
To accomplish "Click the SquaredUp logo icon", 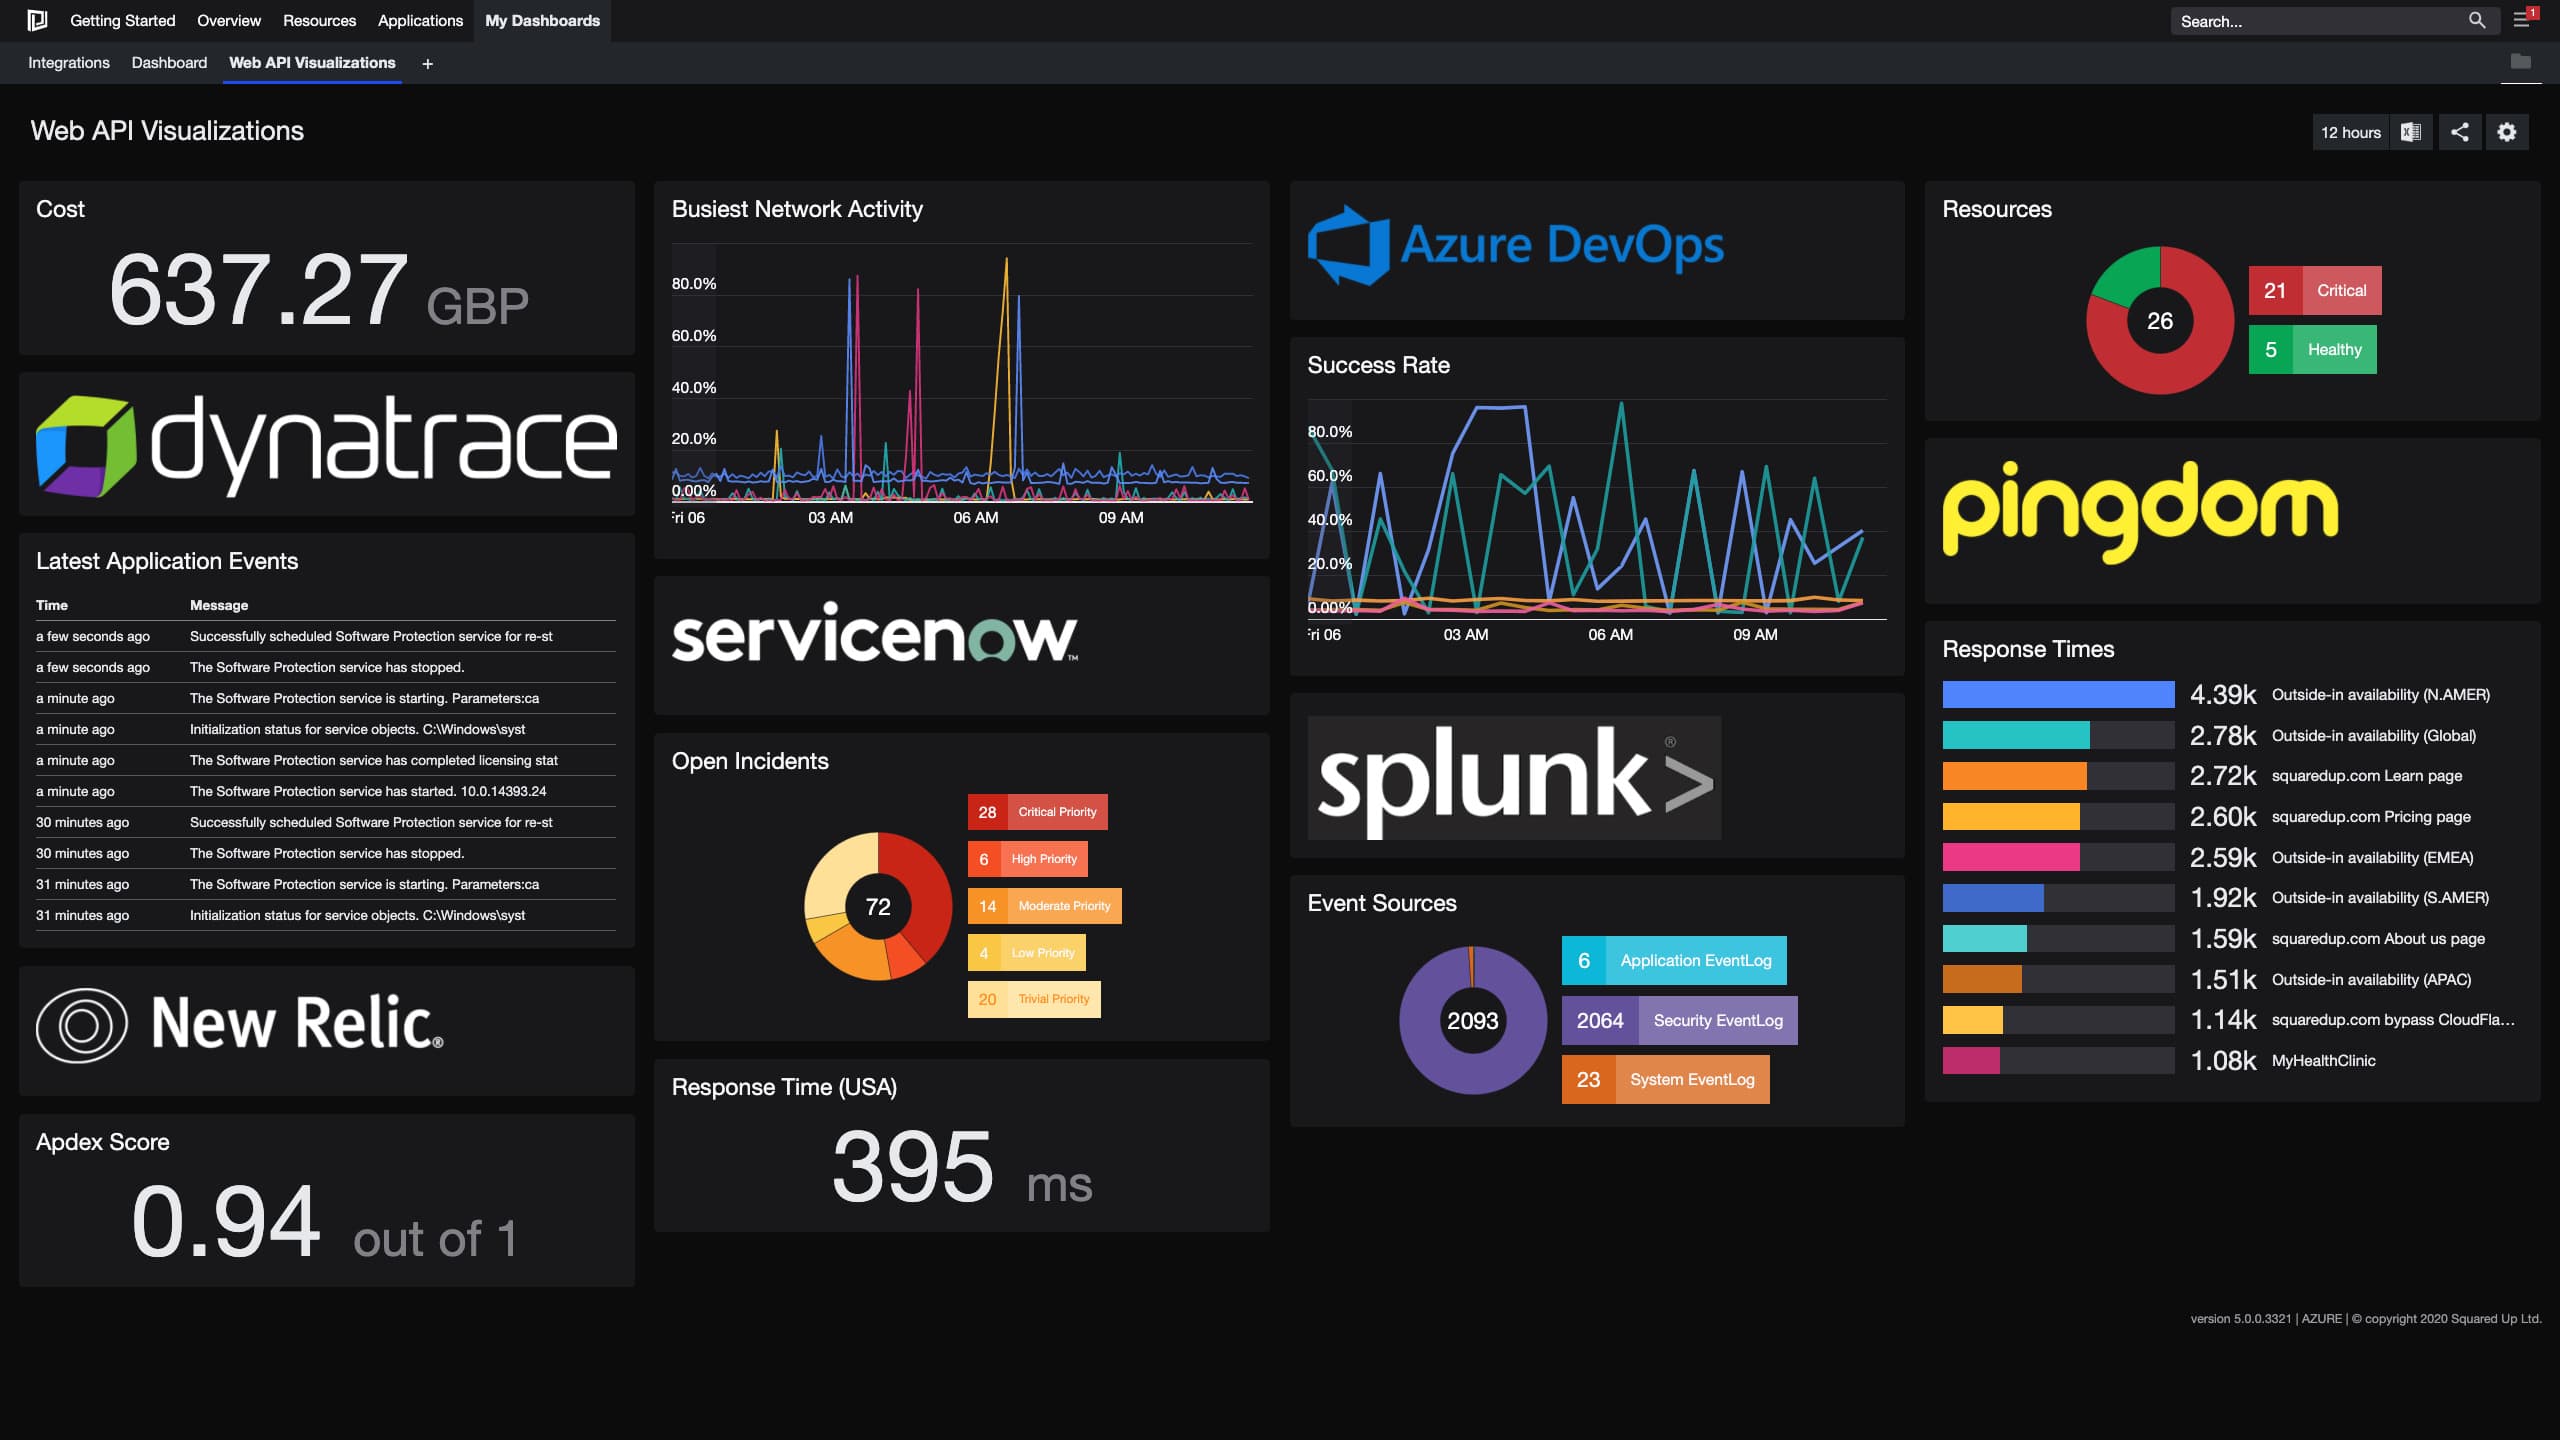I will (37, 20).
